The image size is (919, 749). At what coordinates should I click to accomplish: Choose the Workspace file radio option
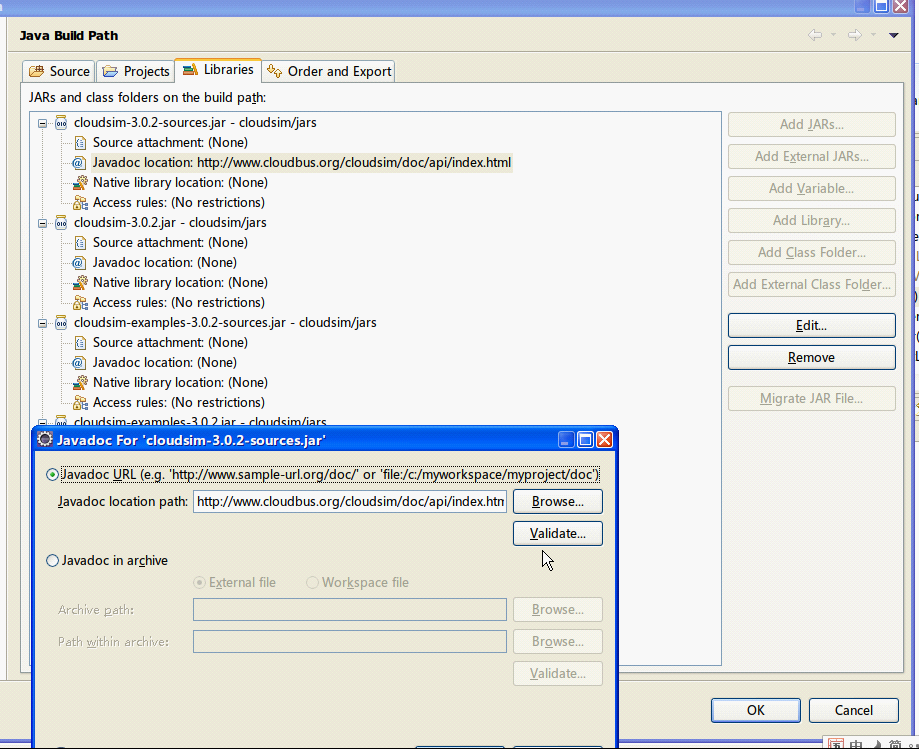coord(312,583)
